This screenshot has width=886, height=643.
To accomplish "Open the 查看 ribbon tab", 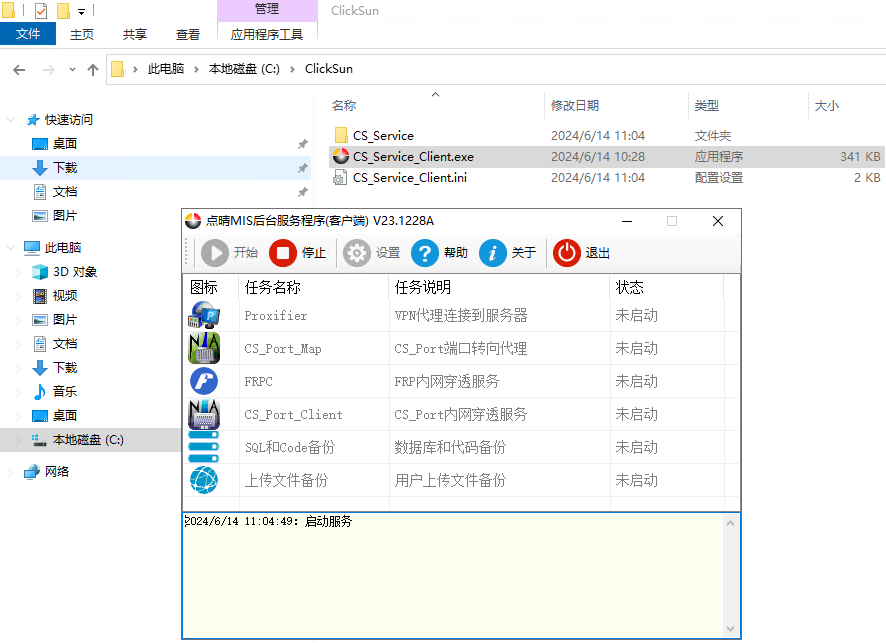I will click(x=188, y=34).
